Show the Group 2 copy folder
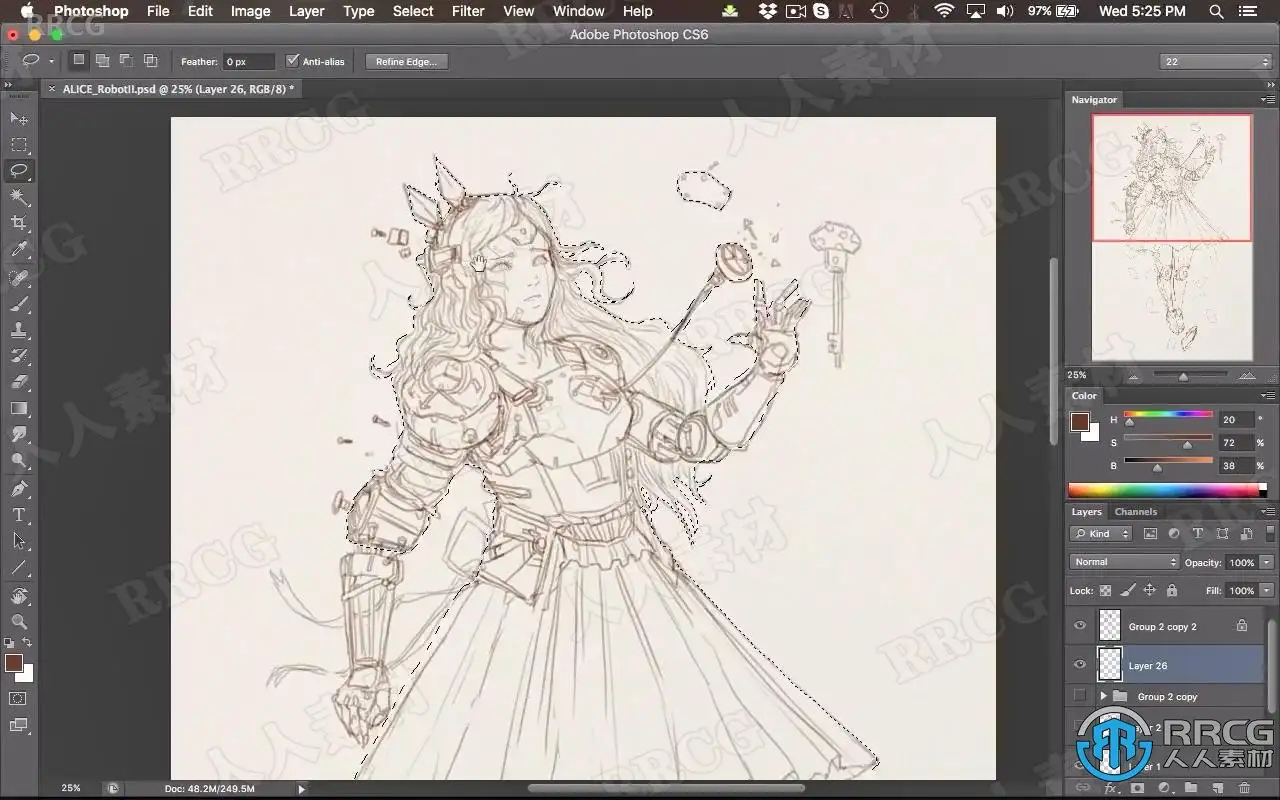The width and height of the screenshot is (1280, 800). click(1079, 696)
